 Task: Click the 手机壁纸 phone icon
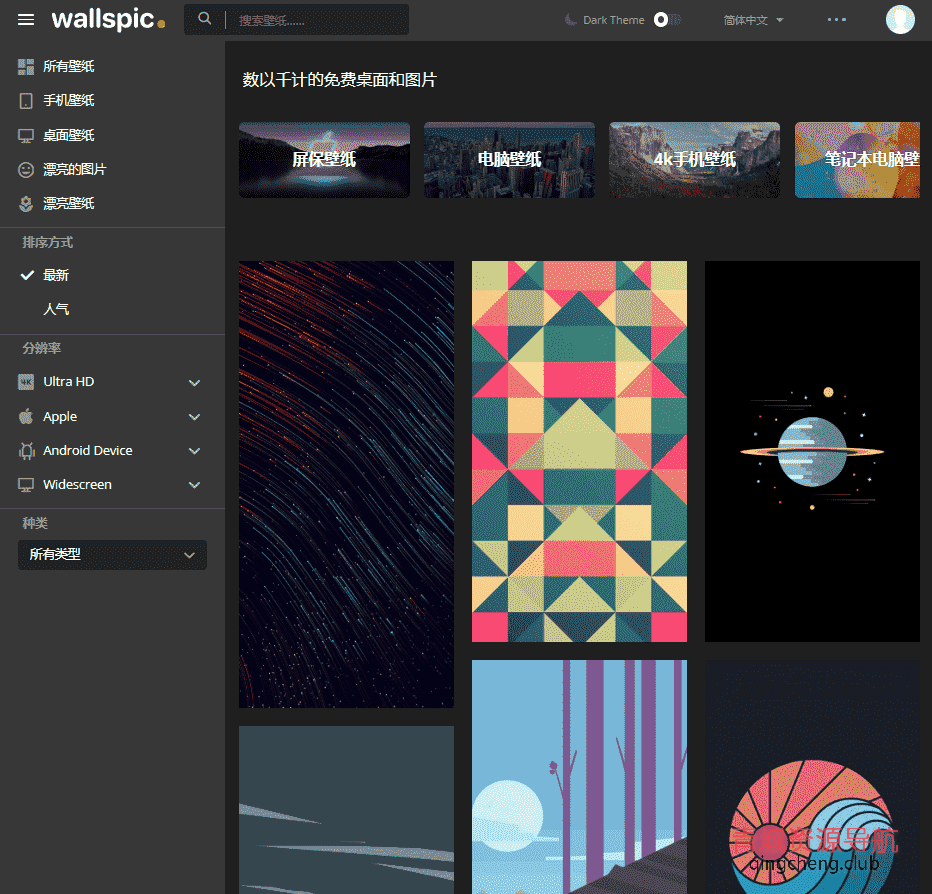(x=26, y=101)
